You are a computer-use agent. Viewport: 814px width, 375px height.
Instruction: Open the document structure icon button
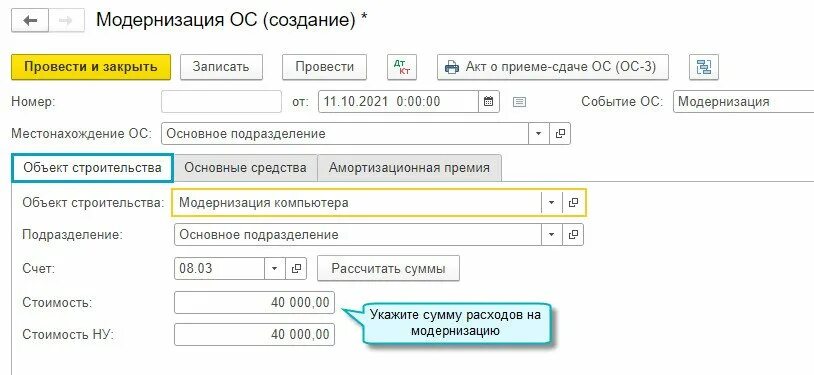click(703, 67)
